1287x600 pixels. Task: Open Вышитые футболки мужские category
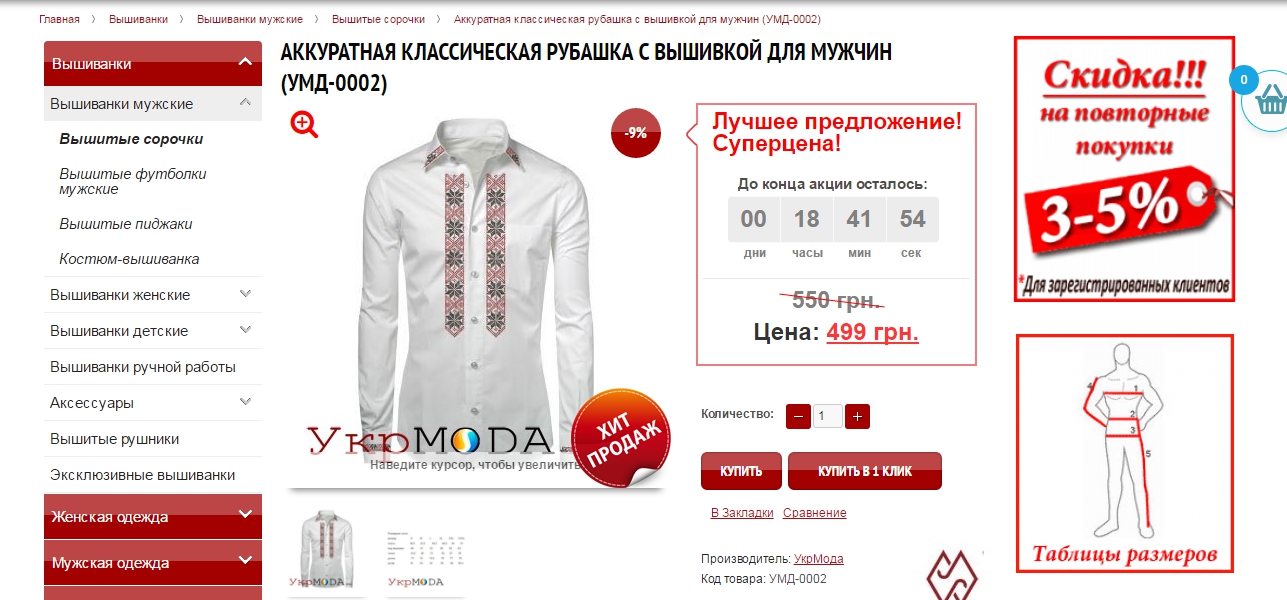133,181
